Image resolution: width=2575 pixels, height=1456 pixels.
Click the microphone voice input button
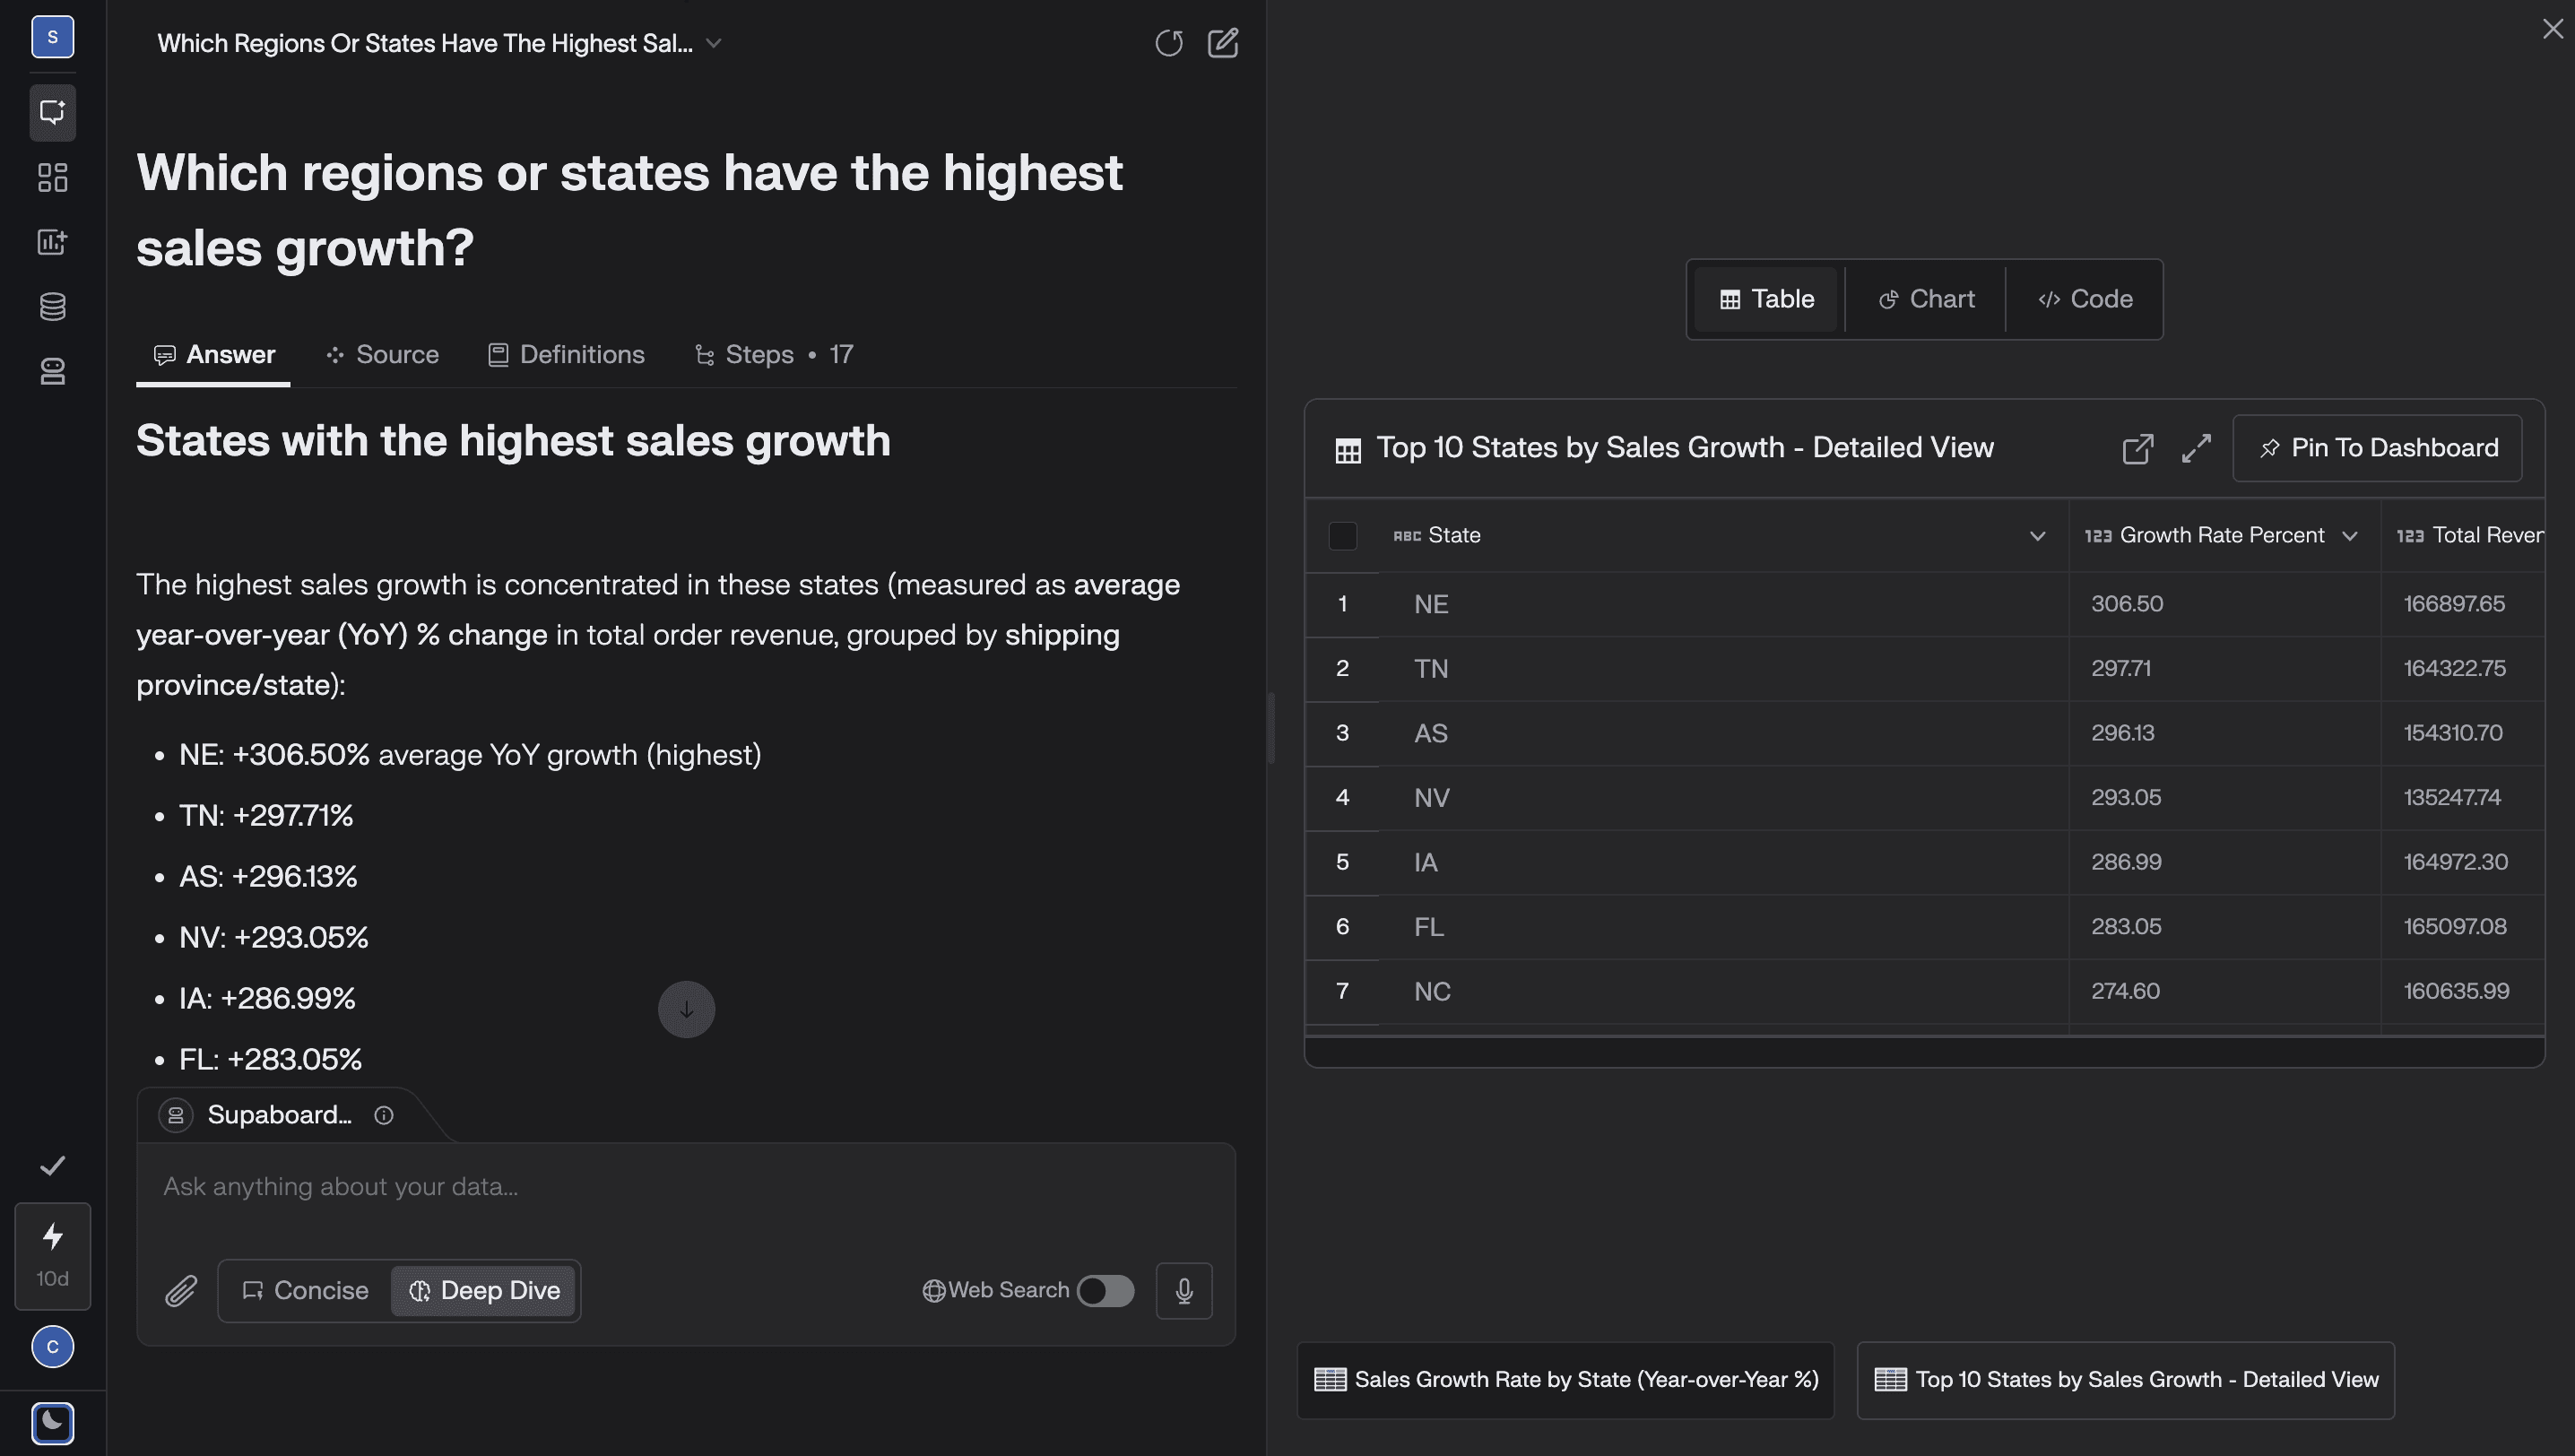[x=1184, y=1290]
